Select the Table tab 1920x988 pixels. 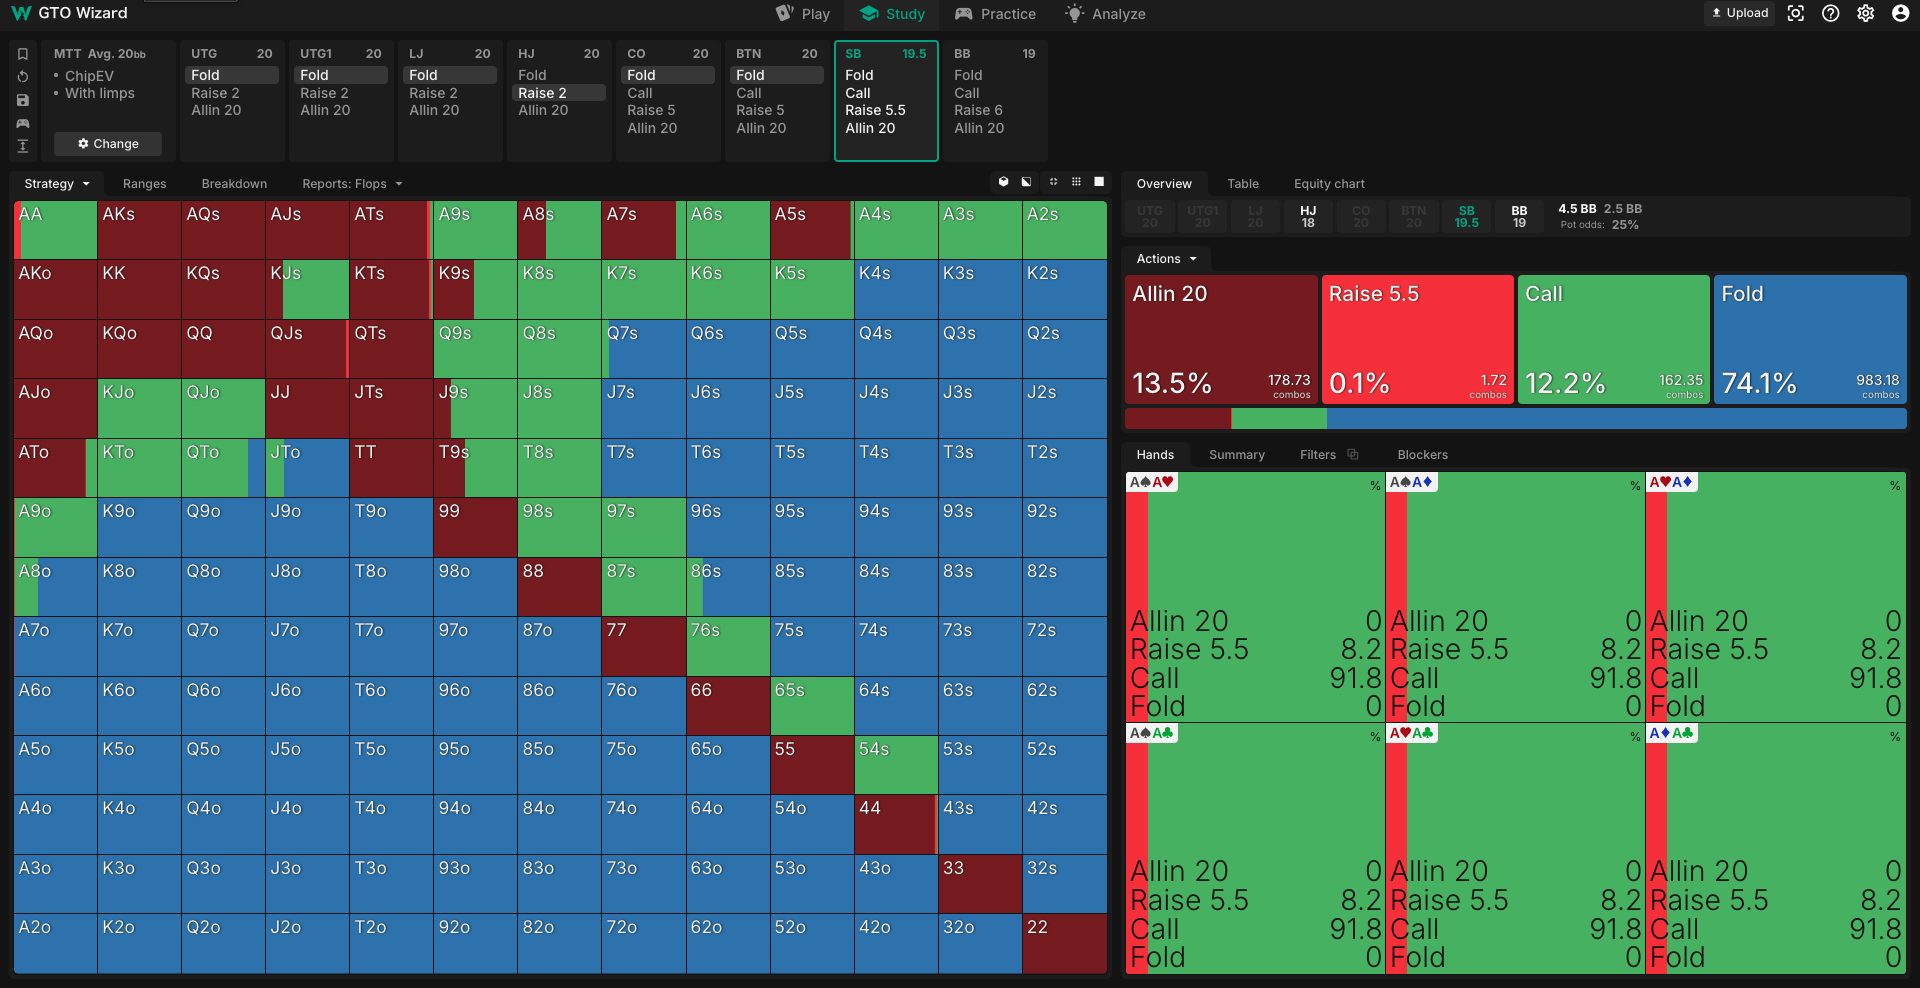pyautogui.click(x=1243, y=184)
